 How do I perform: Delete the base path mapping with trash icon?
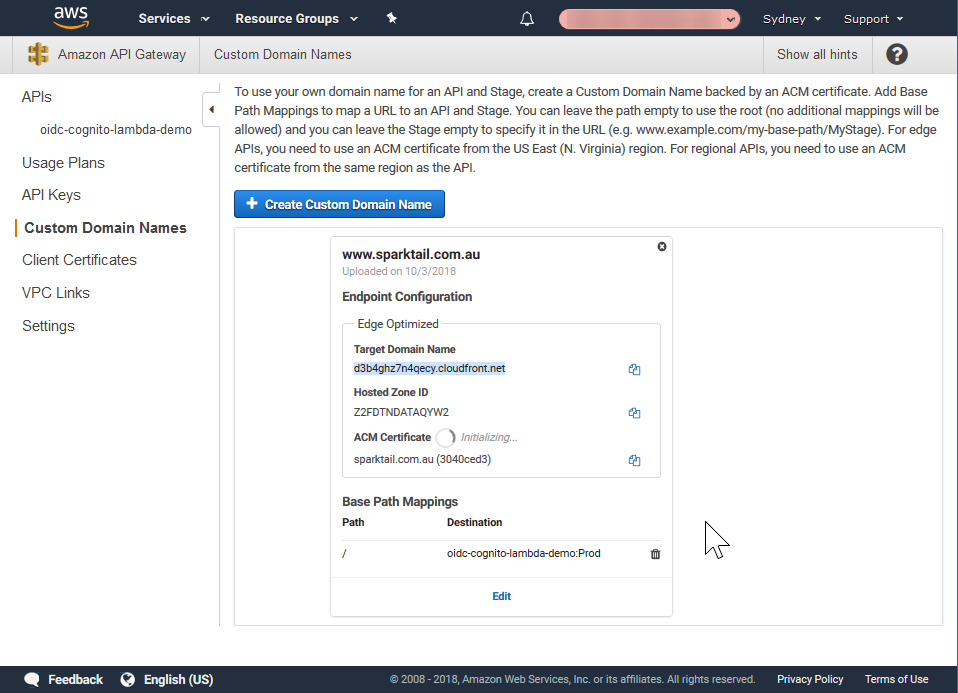click(655, 553)
